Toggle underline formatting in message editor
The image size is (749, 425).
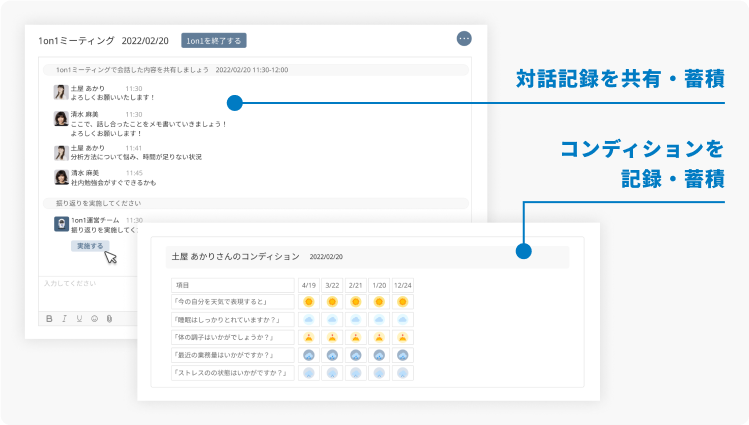point(79,318)
